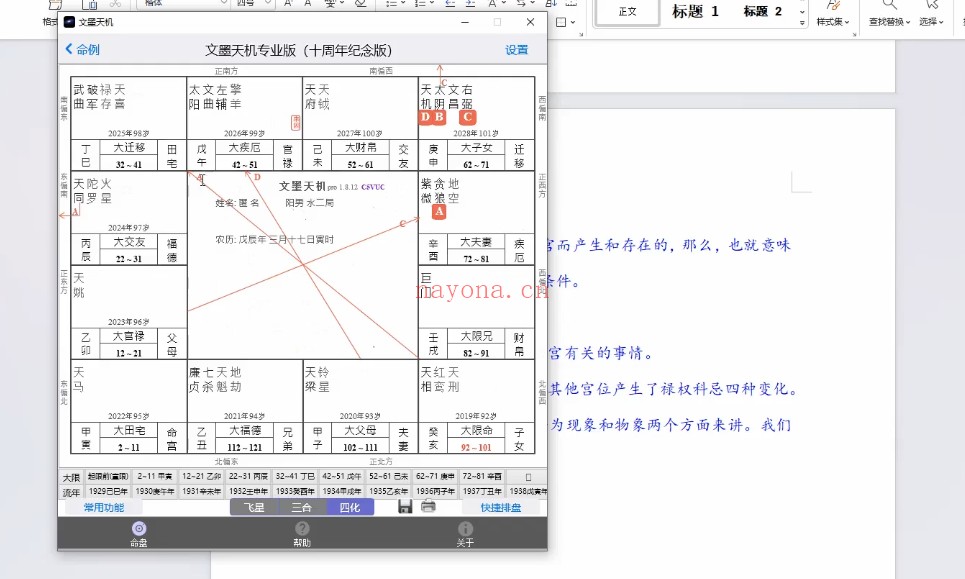Expand the Word styles gallery arrow
This screenshot has height=579, width=965.
coord(802,23)
